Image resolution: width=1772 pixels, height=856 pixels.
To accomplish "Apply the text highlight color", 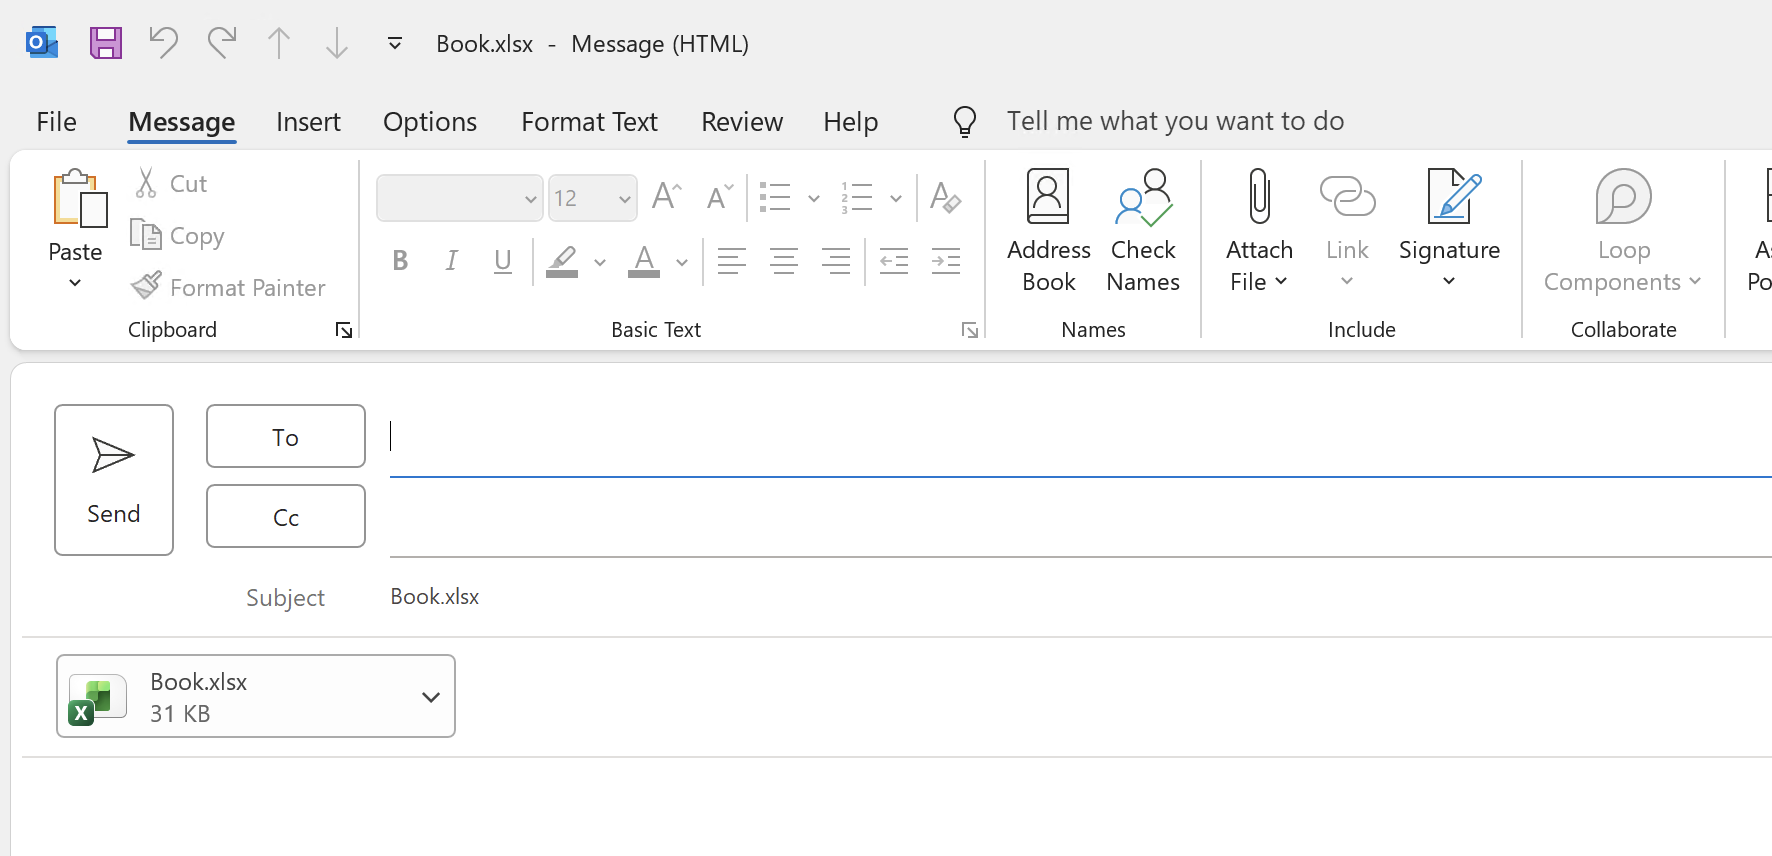I will (x=563, y=261).
